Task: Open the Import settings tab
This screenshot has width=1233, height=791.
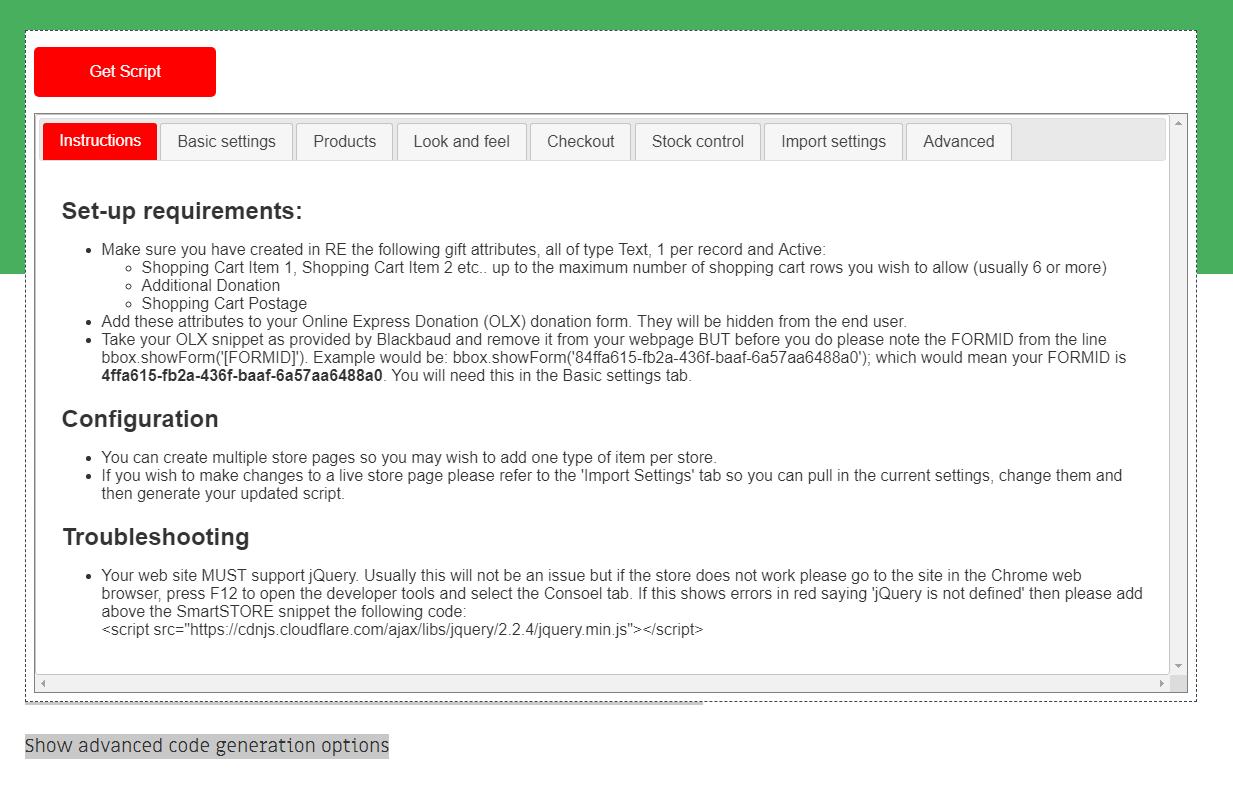Action: [x=834, y=142]
